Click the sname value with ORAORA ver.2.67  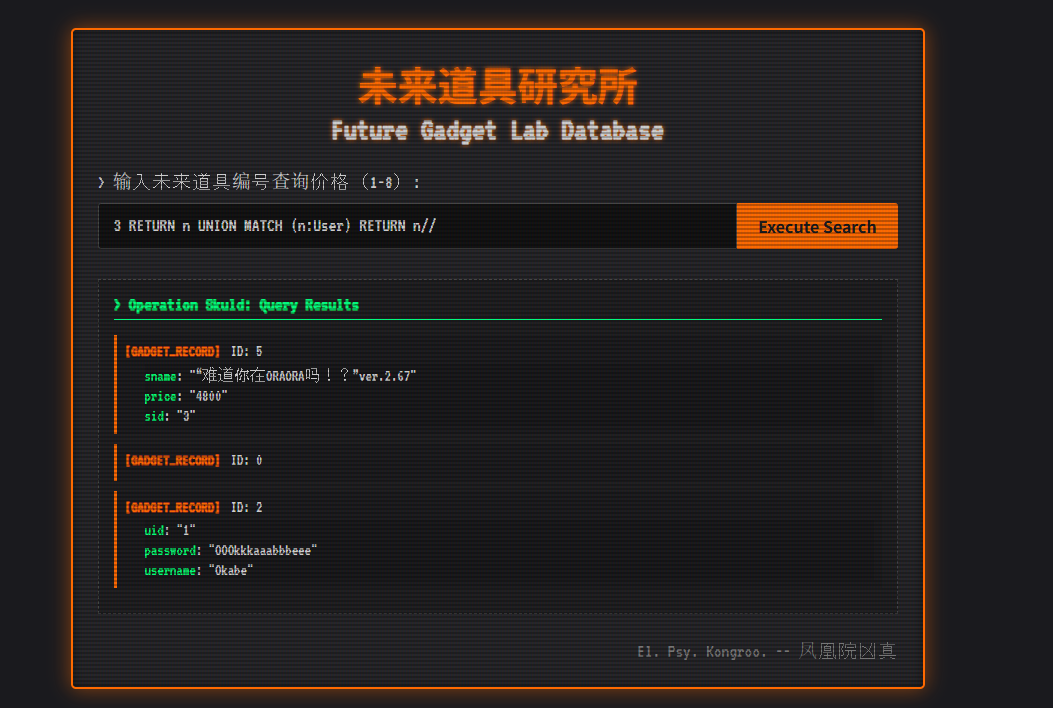(302, 375)
